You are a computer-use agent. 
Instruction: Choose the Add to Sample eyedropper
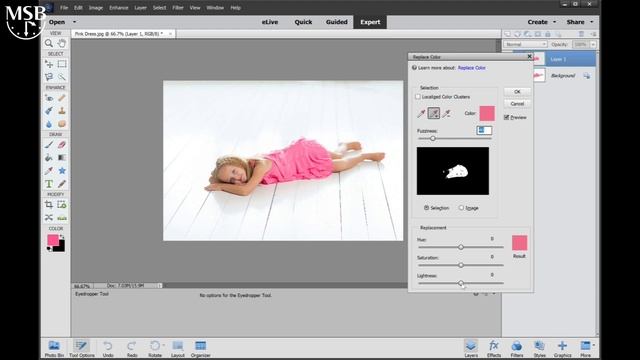(x=434, y=113)
